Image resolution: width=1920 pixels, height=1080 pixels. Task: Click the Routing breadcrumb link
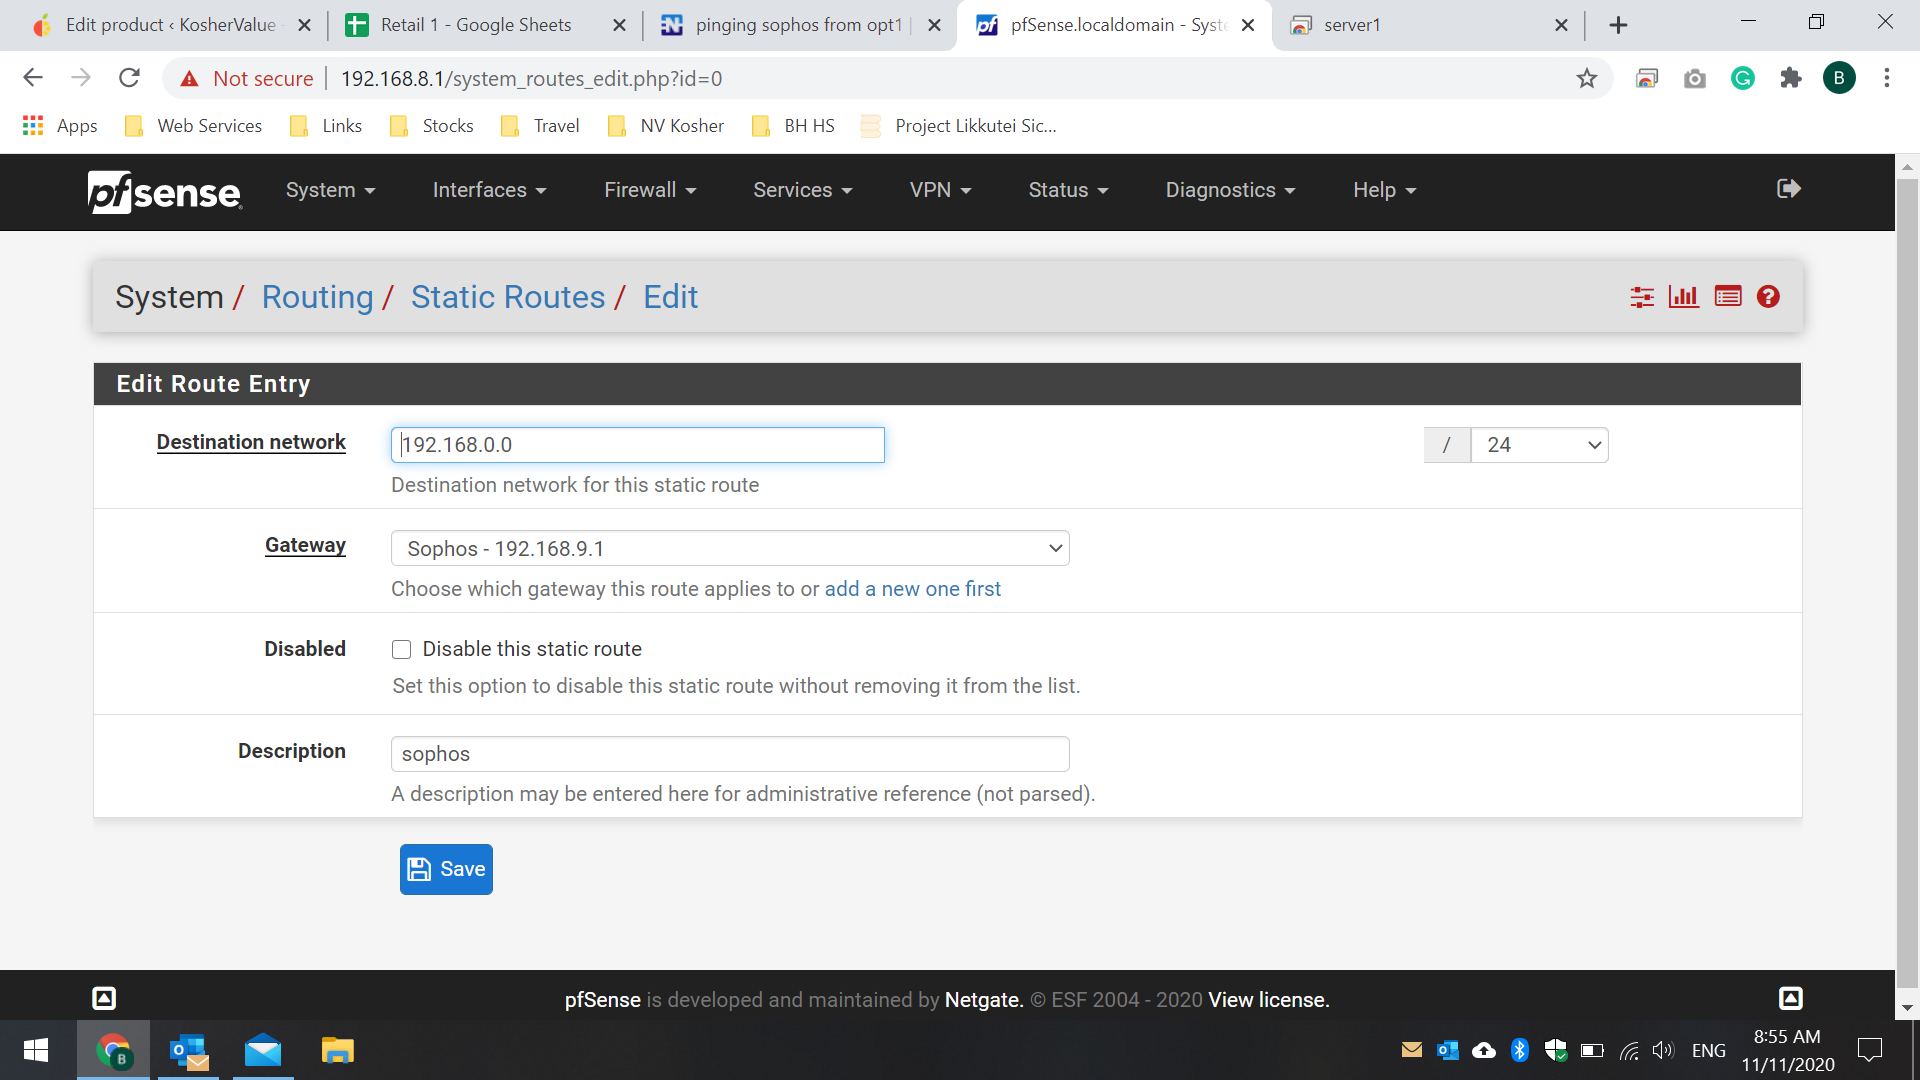317,297
